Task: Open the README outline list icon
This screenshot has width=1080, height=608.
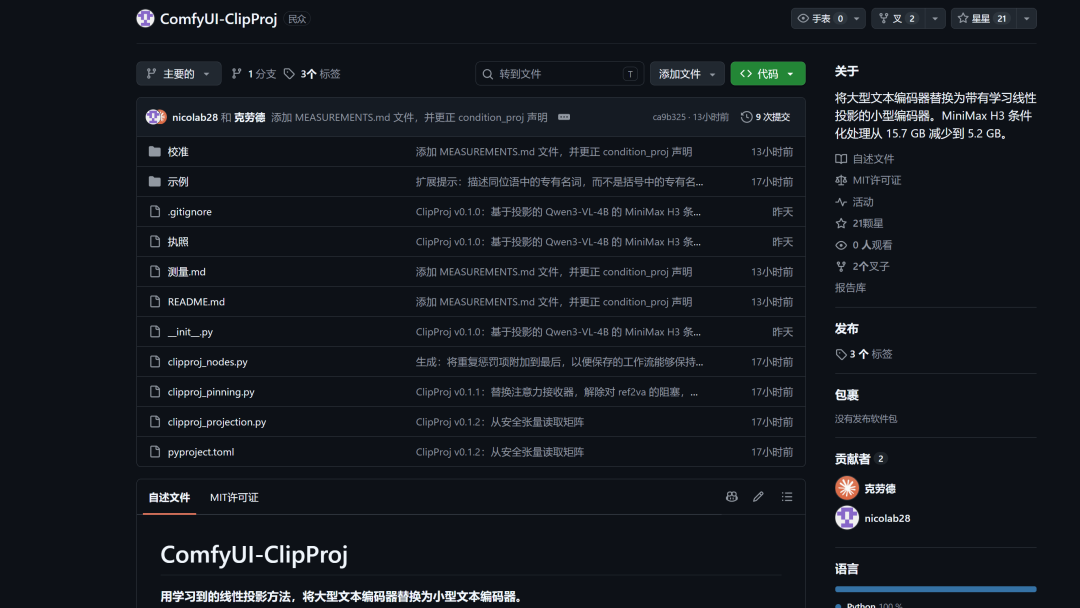Action: 787,496
